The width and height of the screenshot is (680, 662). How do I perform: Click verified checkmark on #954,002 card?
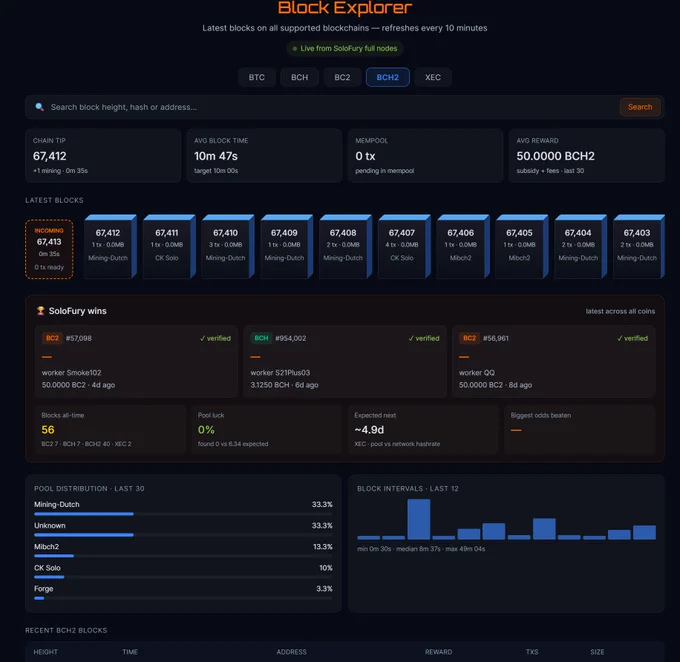pos(424,338)
